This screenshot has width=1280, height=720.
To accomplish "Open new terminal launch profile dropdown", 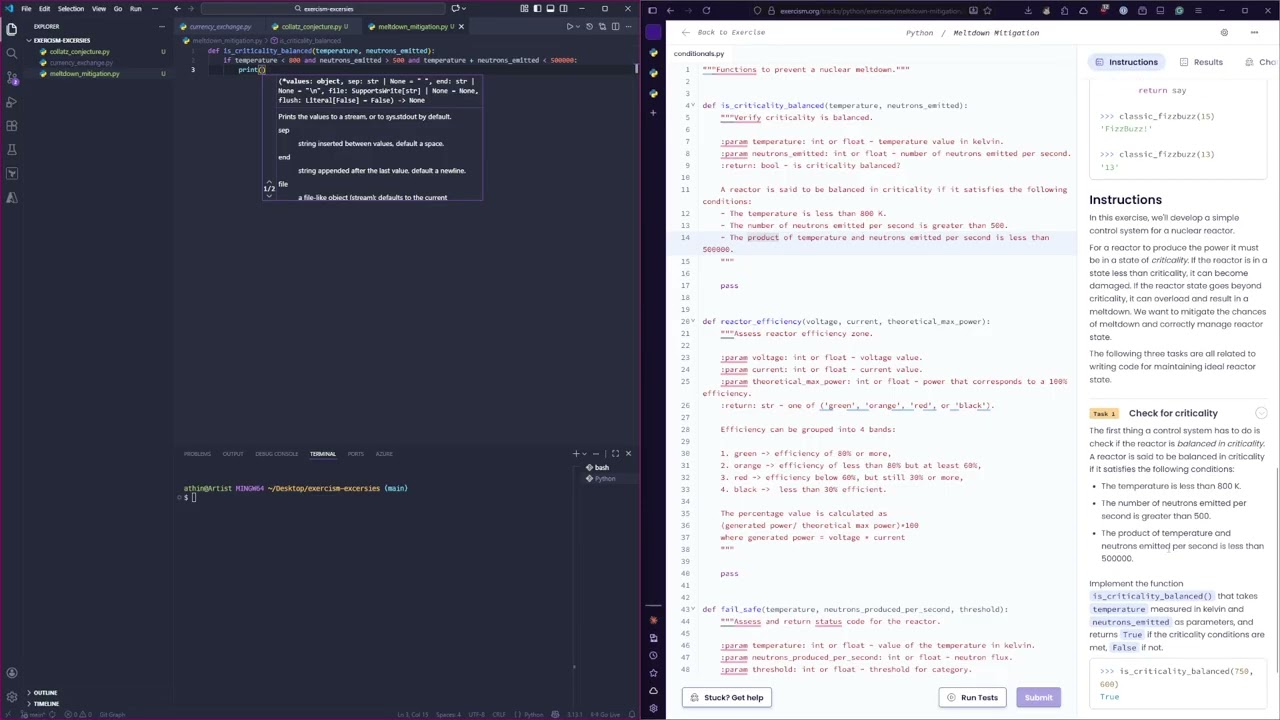I will (585, 454).
